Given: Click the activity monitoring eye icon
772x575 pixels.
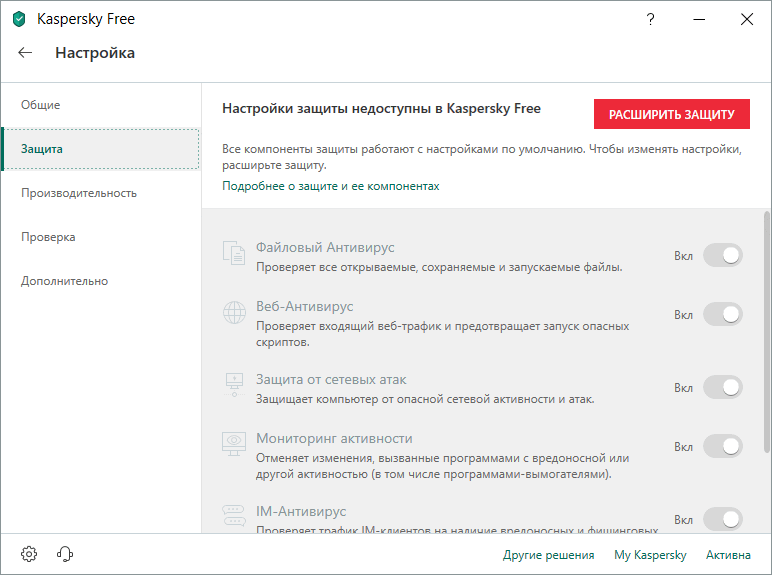Looking at the screenshot, I should click(234, 444).
